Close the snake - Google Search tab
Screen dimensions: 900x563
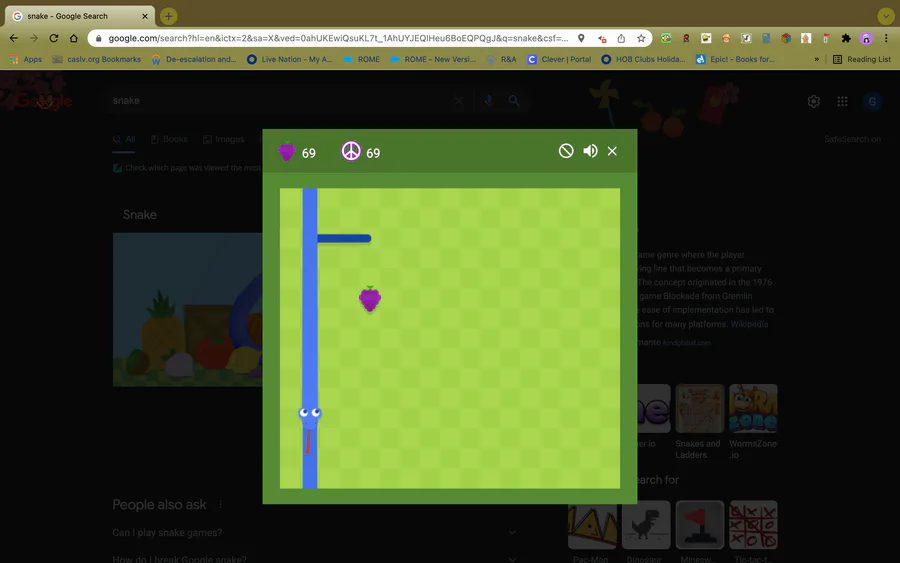pos(145,16)
